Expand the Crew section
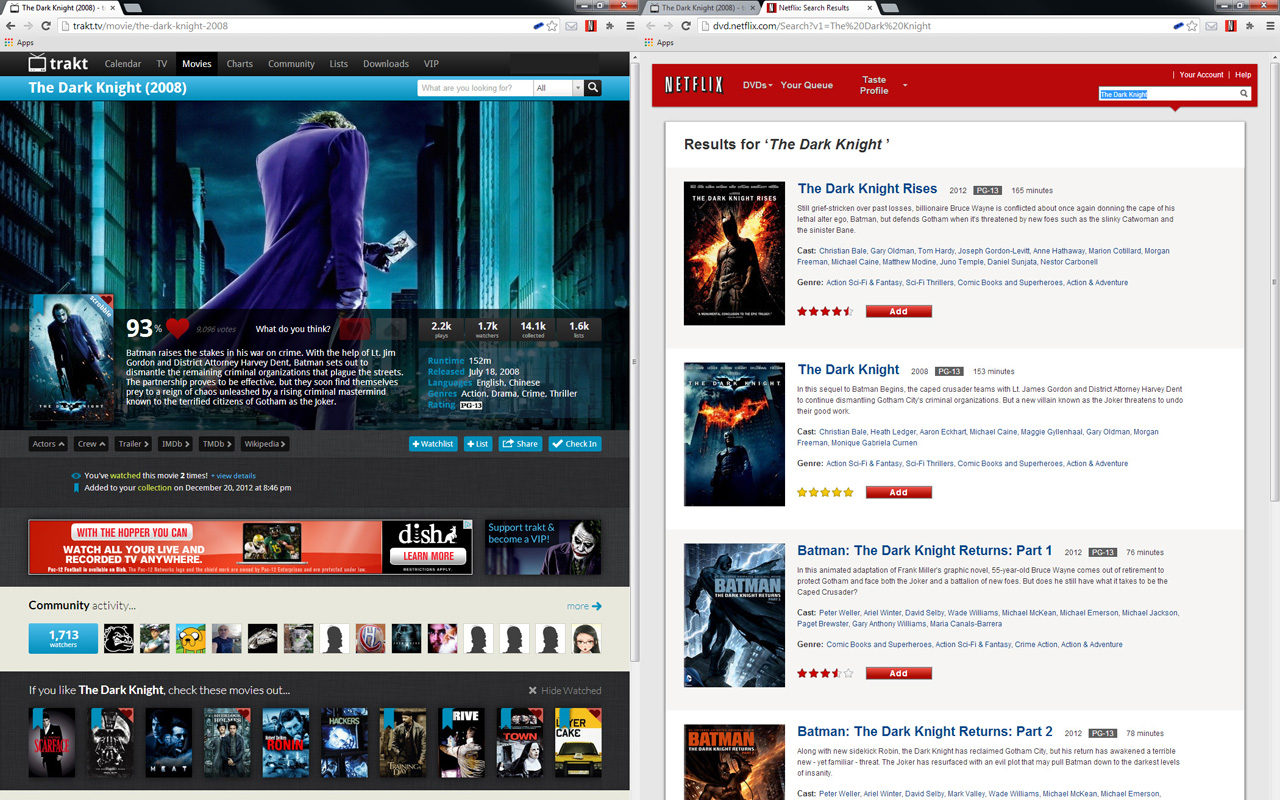This screenshot has height=800, width=1280. [90, 443]
